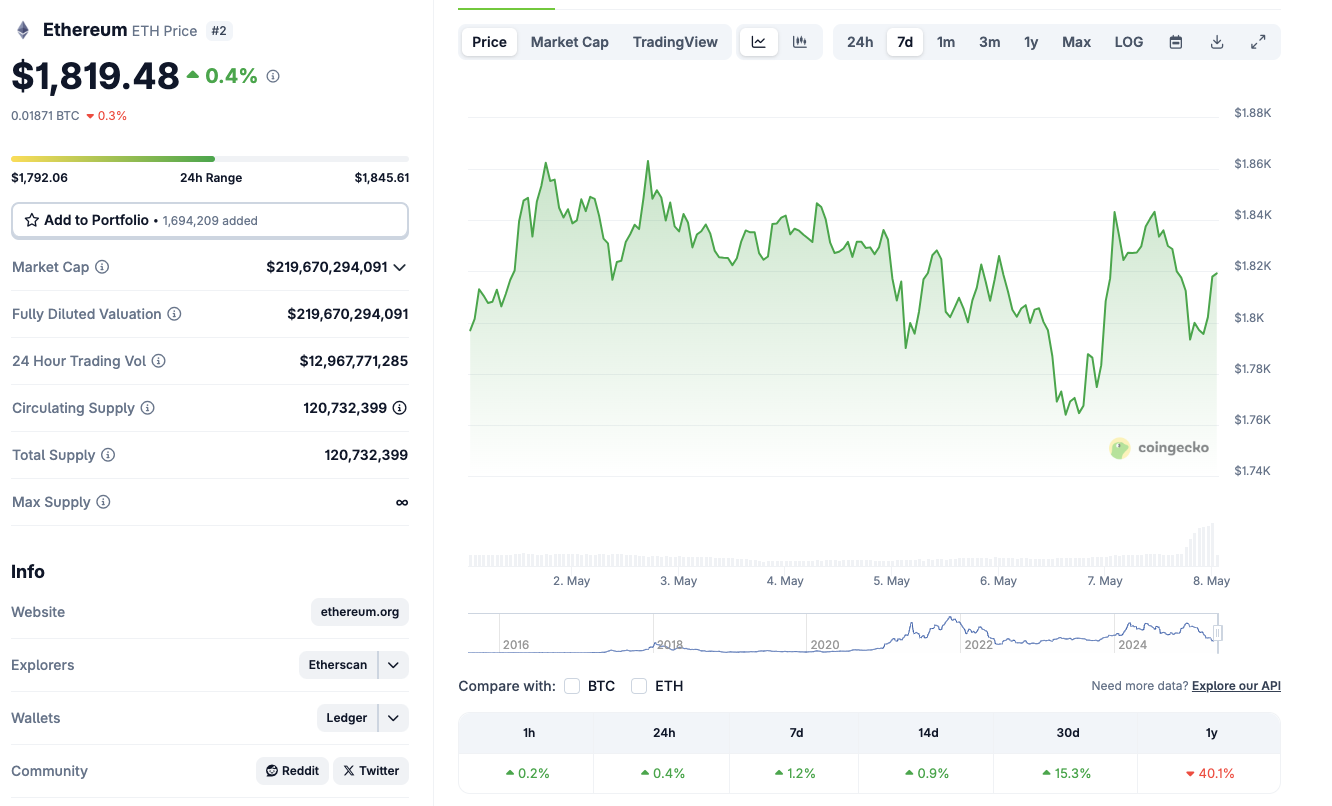Click the #2 rank badge
1332x806 pixels.
pos(219,31)
